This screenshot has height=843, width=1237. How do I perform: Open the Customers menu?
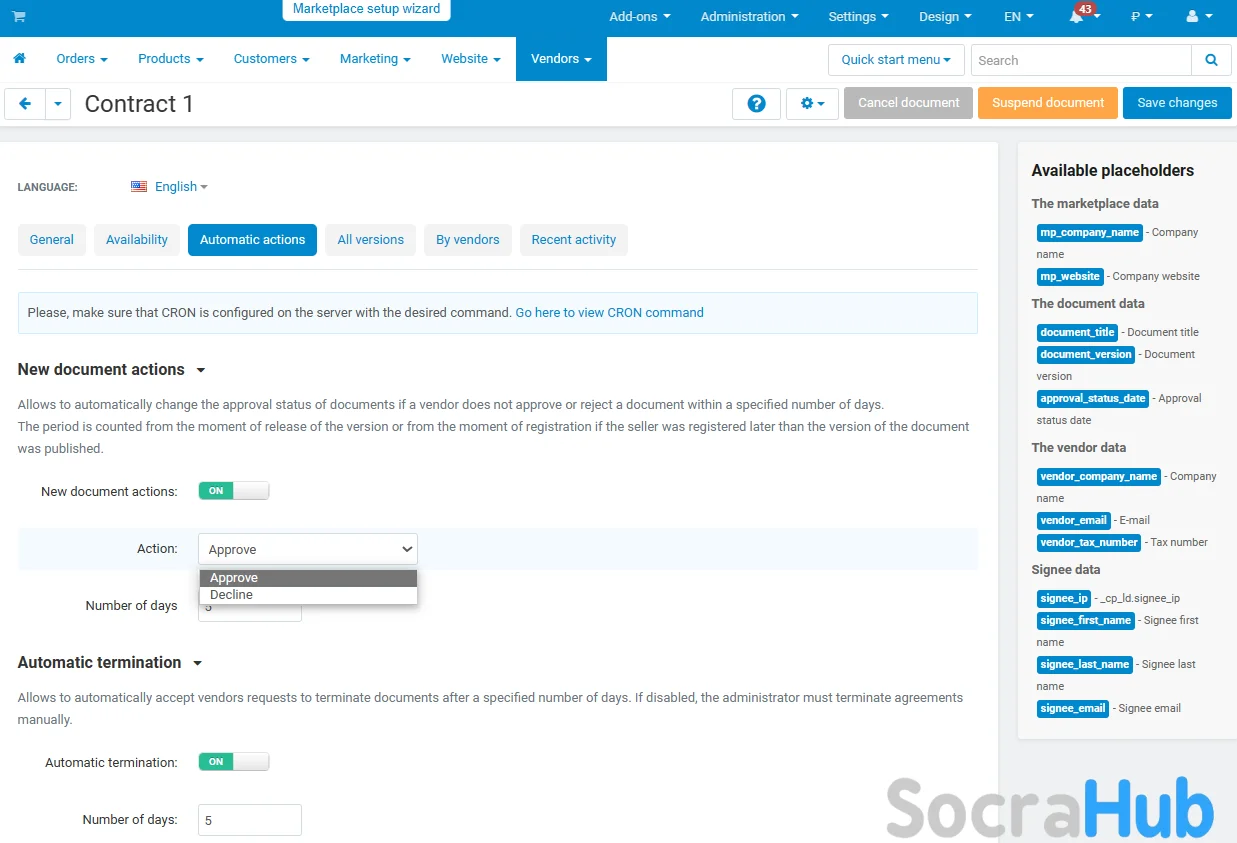(x=272, y=59)
